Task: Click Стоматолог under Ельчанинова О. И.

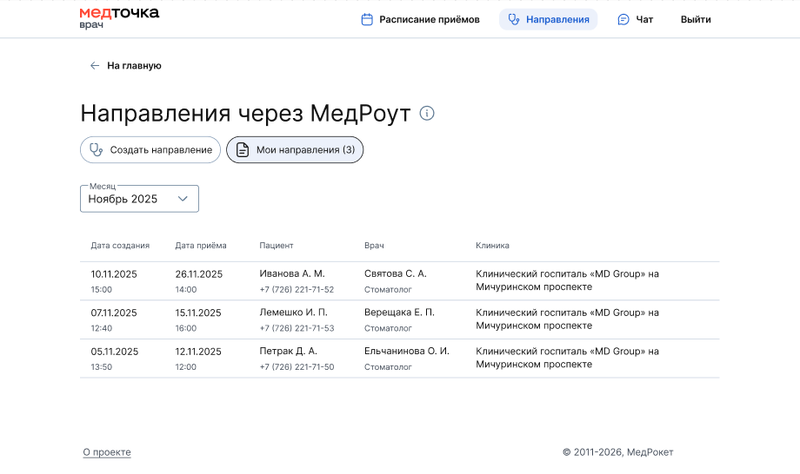Action: click(388, 367)
